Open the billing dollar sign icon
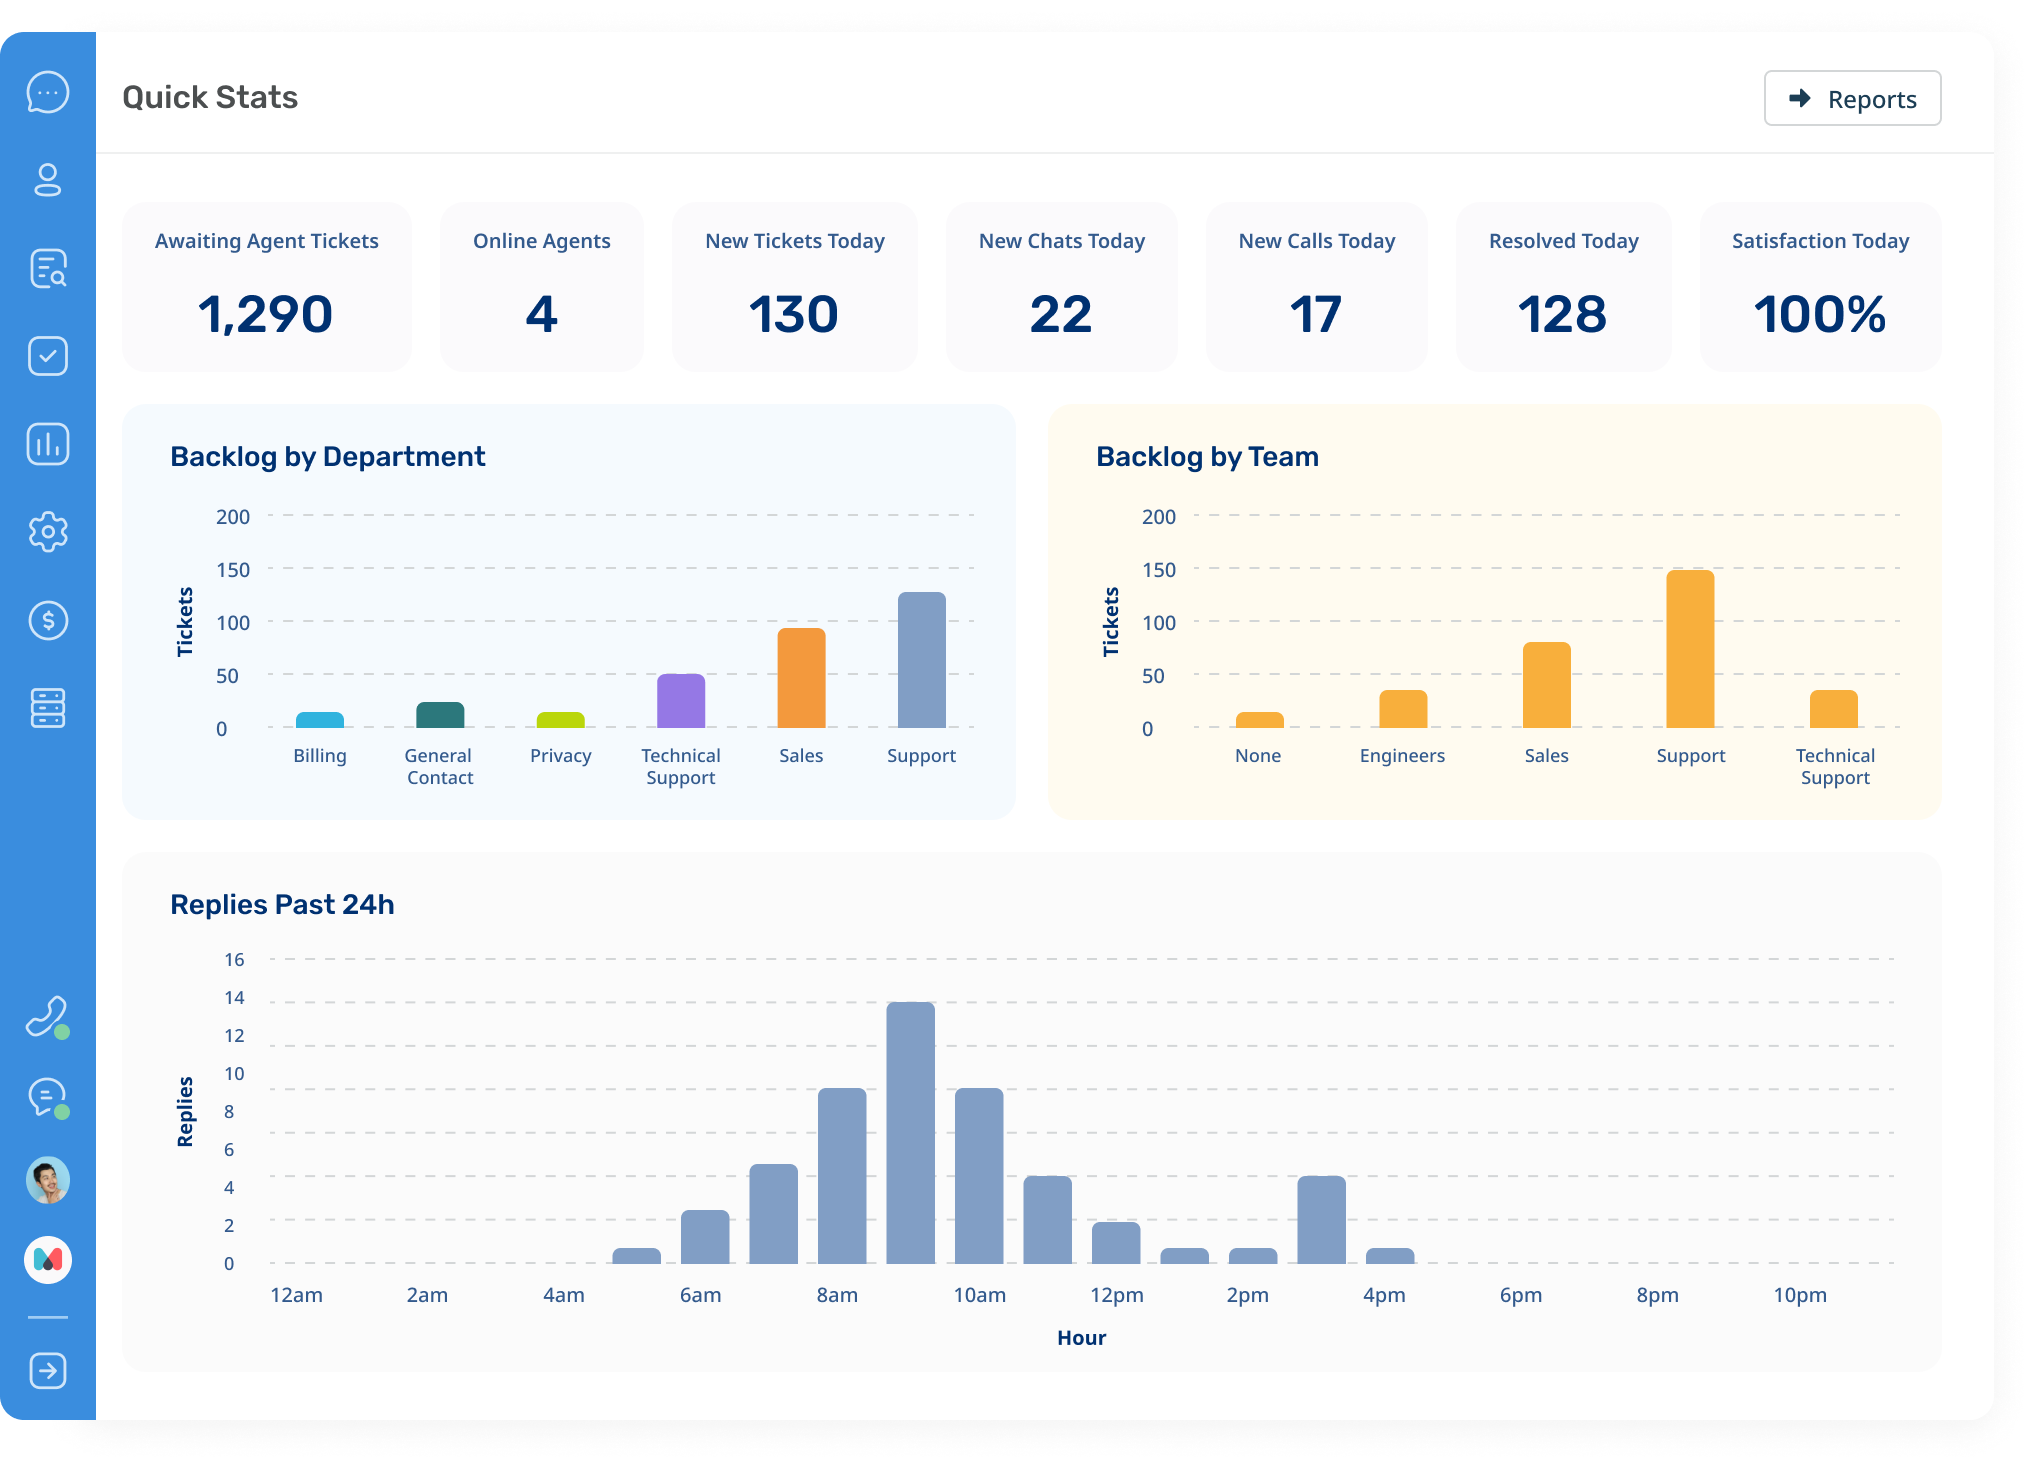Screen dimensions: 2034x1468 point(48,620)
